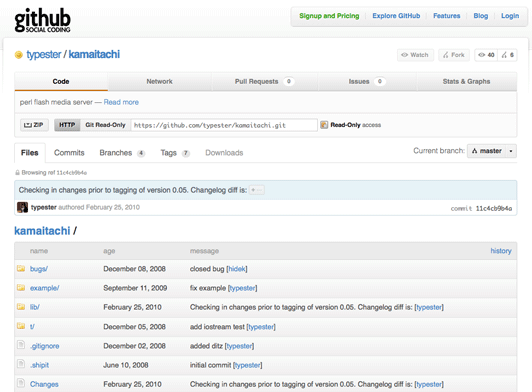Screen dimensions: 532x392
Task: Open the t/ directory
Action: (x=32, y=326)
